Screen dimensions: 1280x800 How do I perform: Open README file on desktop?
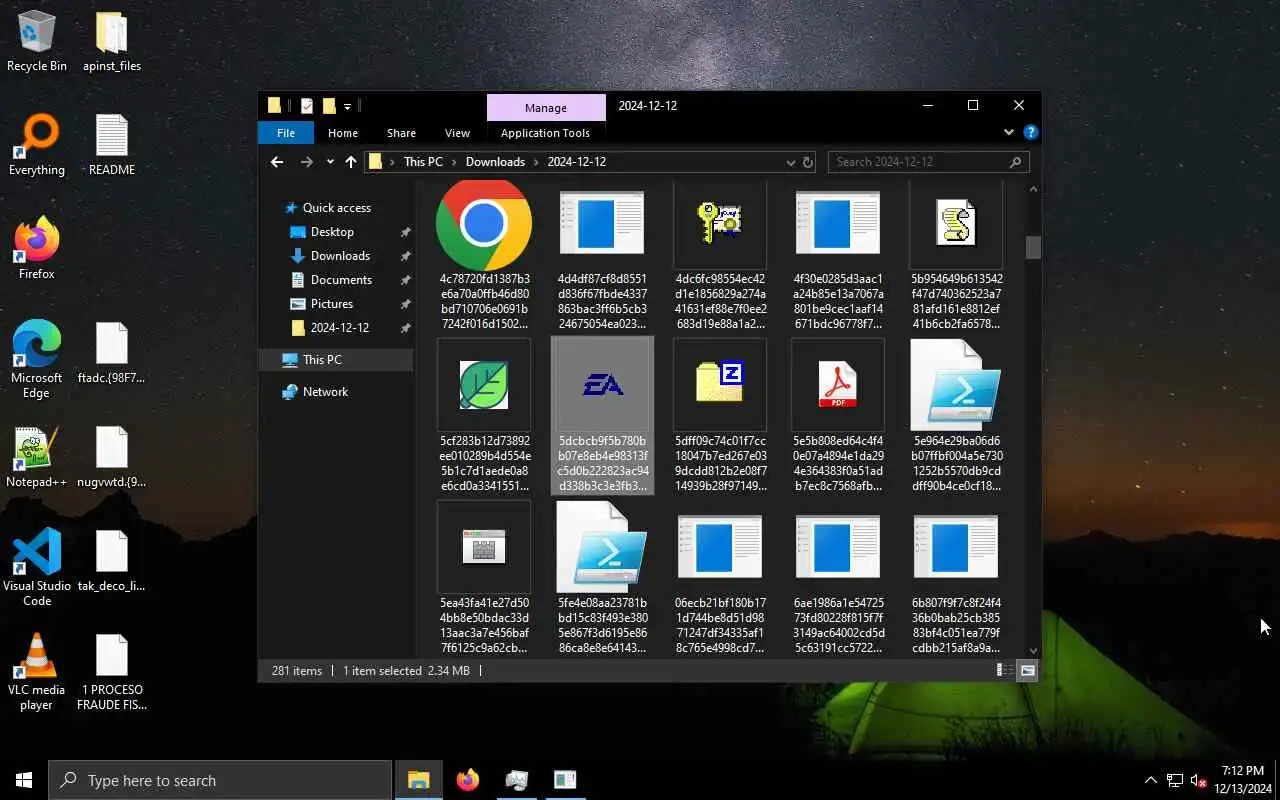click(x=112, y=146)
